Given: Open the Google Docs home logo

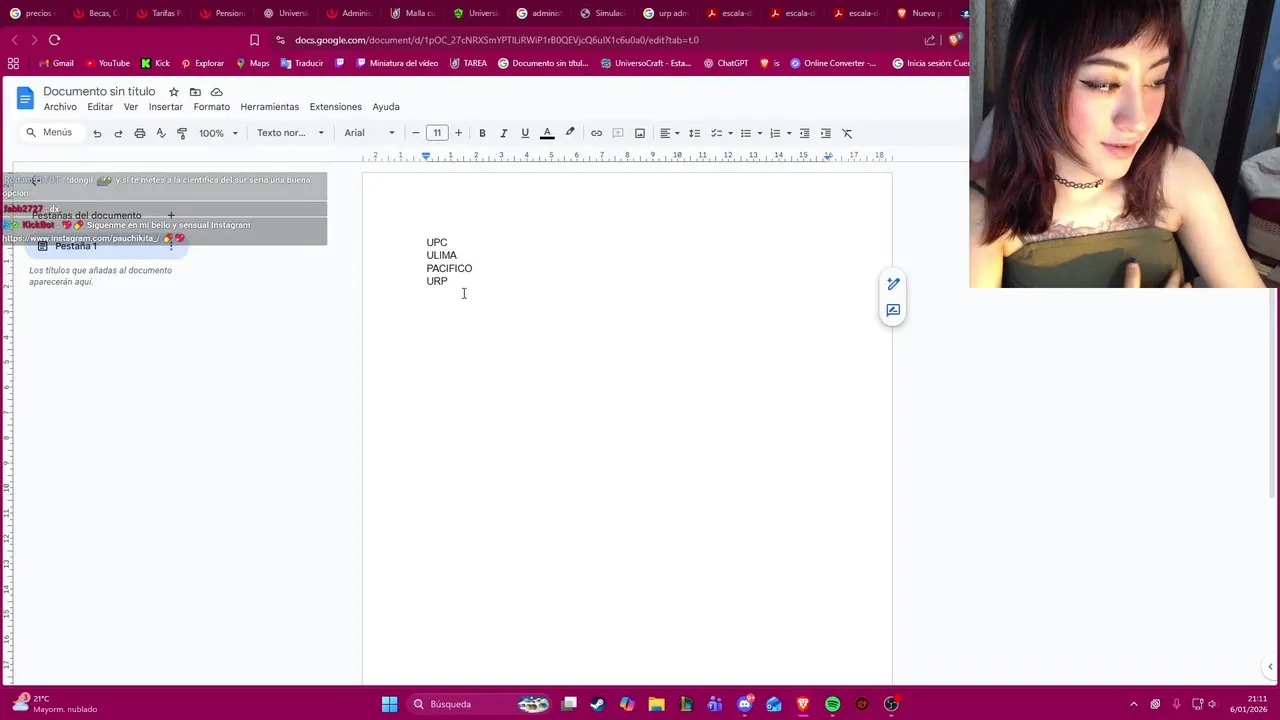Looking at the screenshot, I should click(25, 98).
